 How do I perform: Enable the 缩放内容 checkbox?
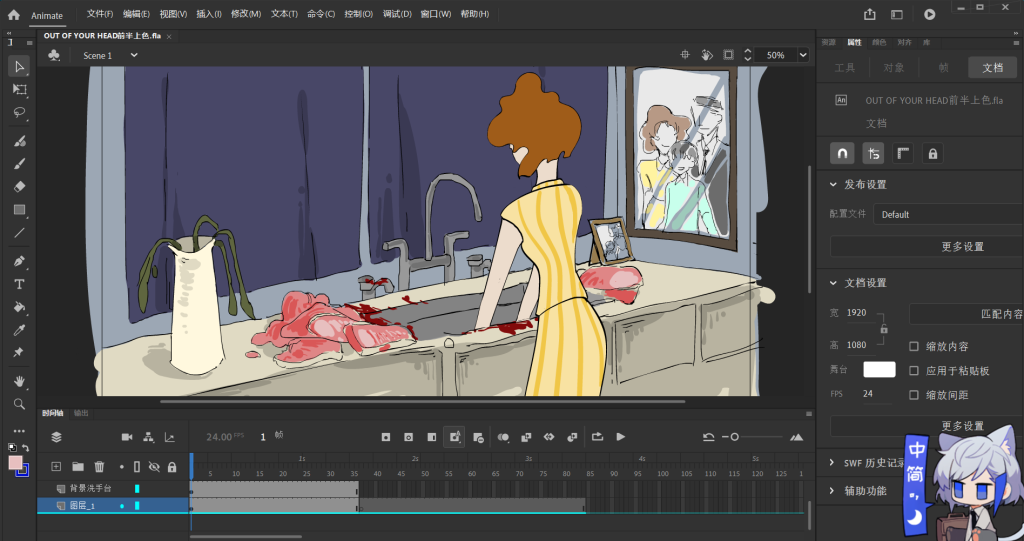[914, 346]
